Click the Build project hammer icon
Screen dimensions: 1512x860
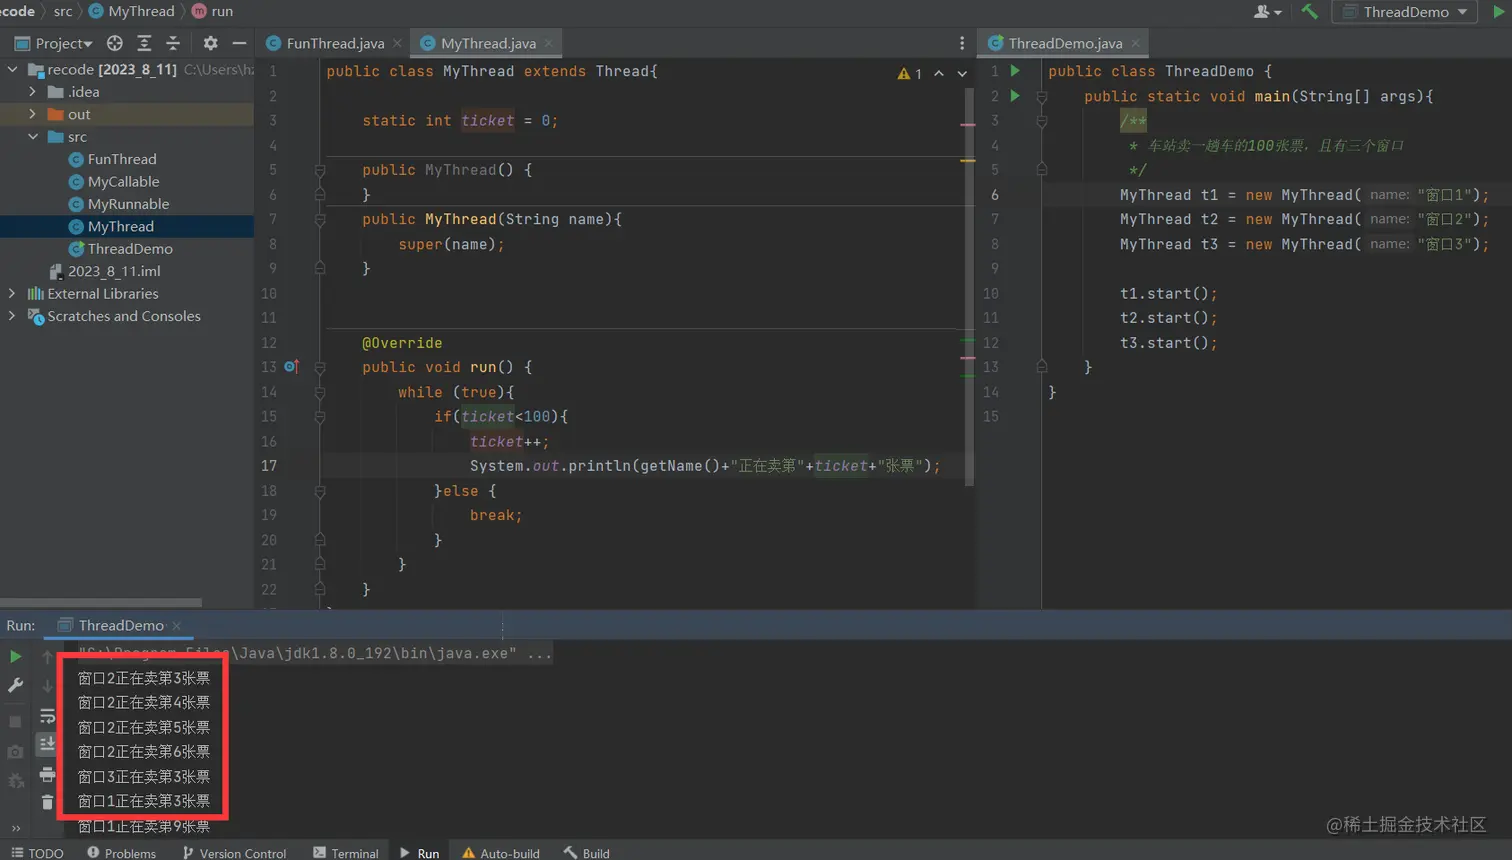(x=1309, y=12)
